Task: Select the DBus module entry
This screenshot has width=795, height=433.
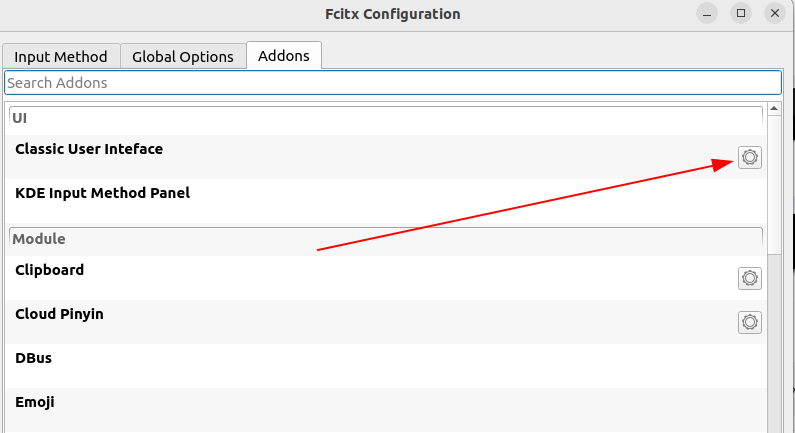Action: (x=386, y=366)
